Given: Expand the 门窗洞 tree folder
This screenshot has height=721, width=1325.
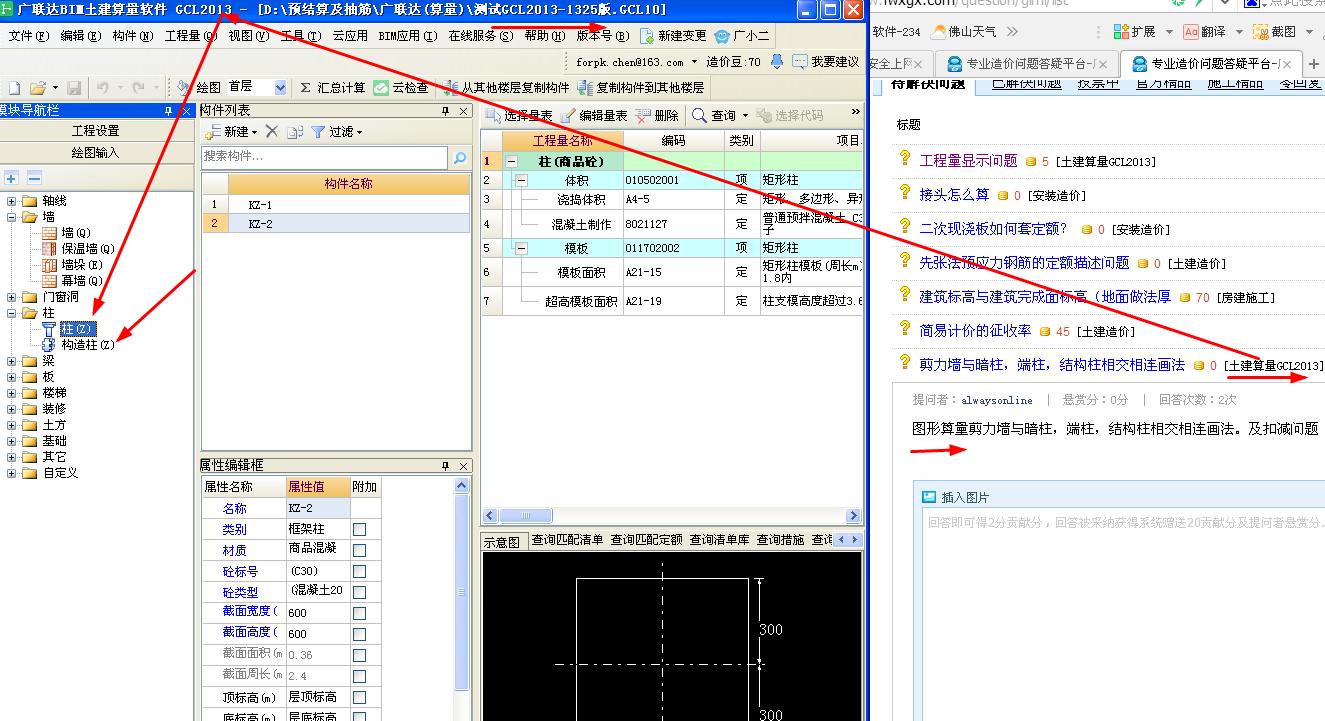Looking at the screenshot, I should pyautogui.click(x=12, y=297).
